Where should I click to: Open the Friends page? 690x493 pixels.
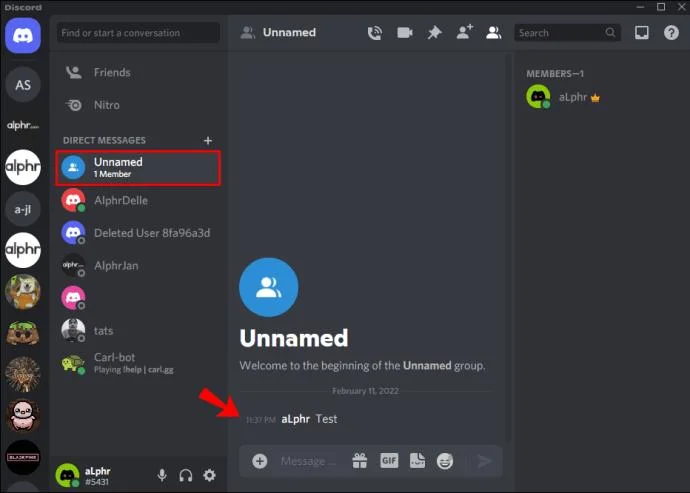tap(138, 73)
